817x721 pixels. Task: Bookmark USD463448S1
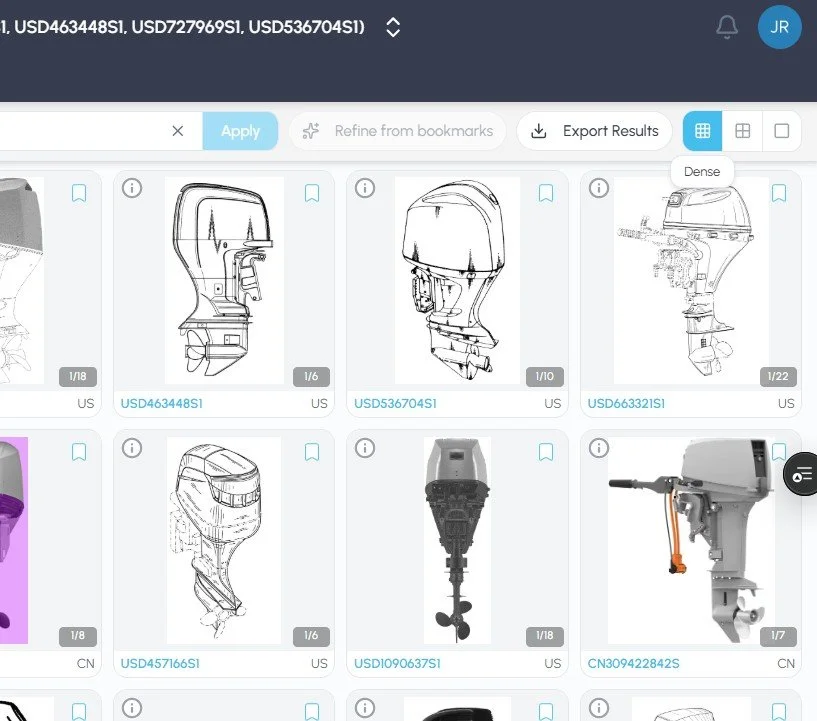point(312,193)
